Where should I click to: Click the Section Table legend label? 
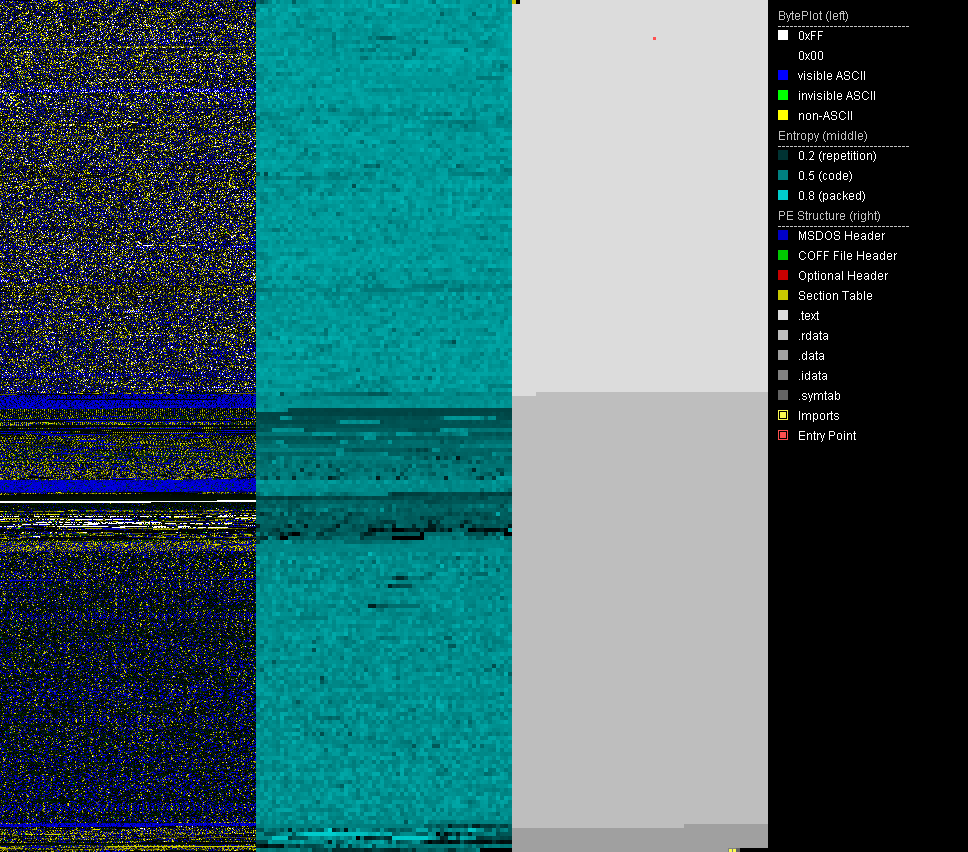pyautogui.click(x=835, y=296)
